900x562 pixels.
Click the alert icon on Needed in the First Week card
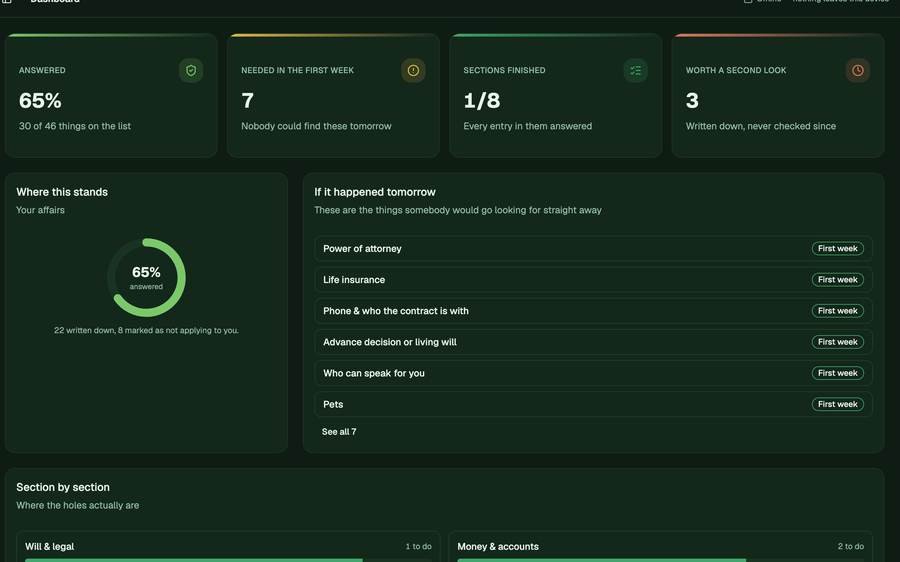pos(413,71)
